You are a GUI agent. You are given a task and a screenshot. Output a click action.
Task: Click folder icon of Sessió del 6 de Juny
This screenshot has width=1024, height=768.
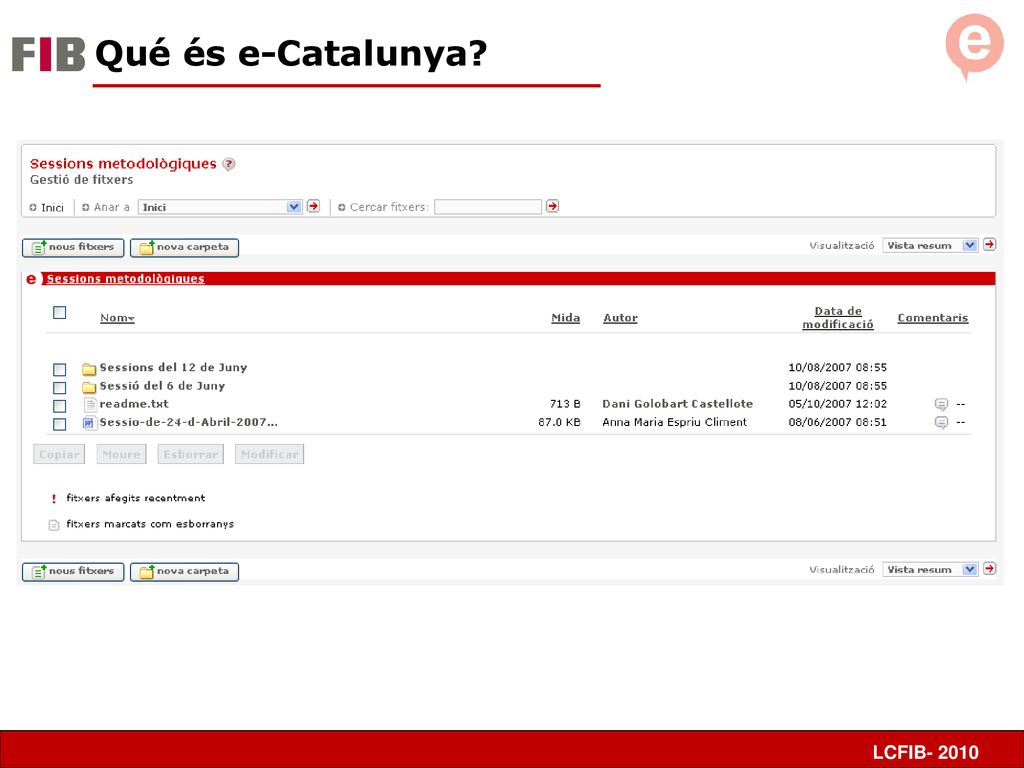coord(89,387)
